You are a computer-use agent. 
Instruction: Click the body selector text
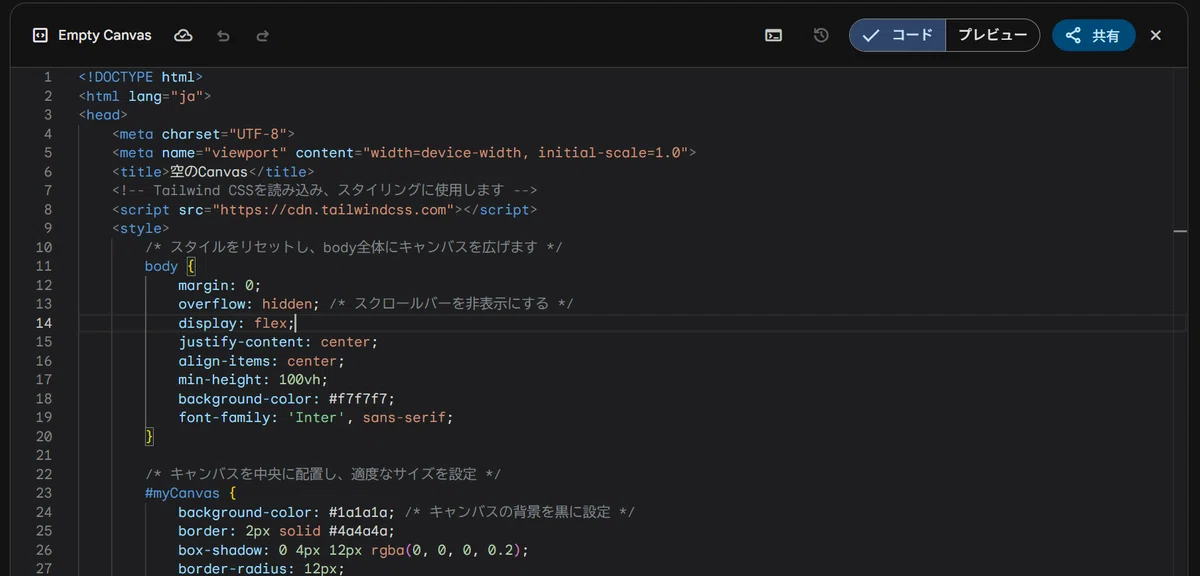tap(161, 267)
